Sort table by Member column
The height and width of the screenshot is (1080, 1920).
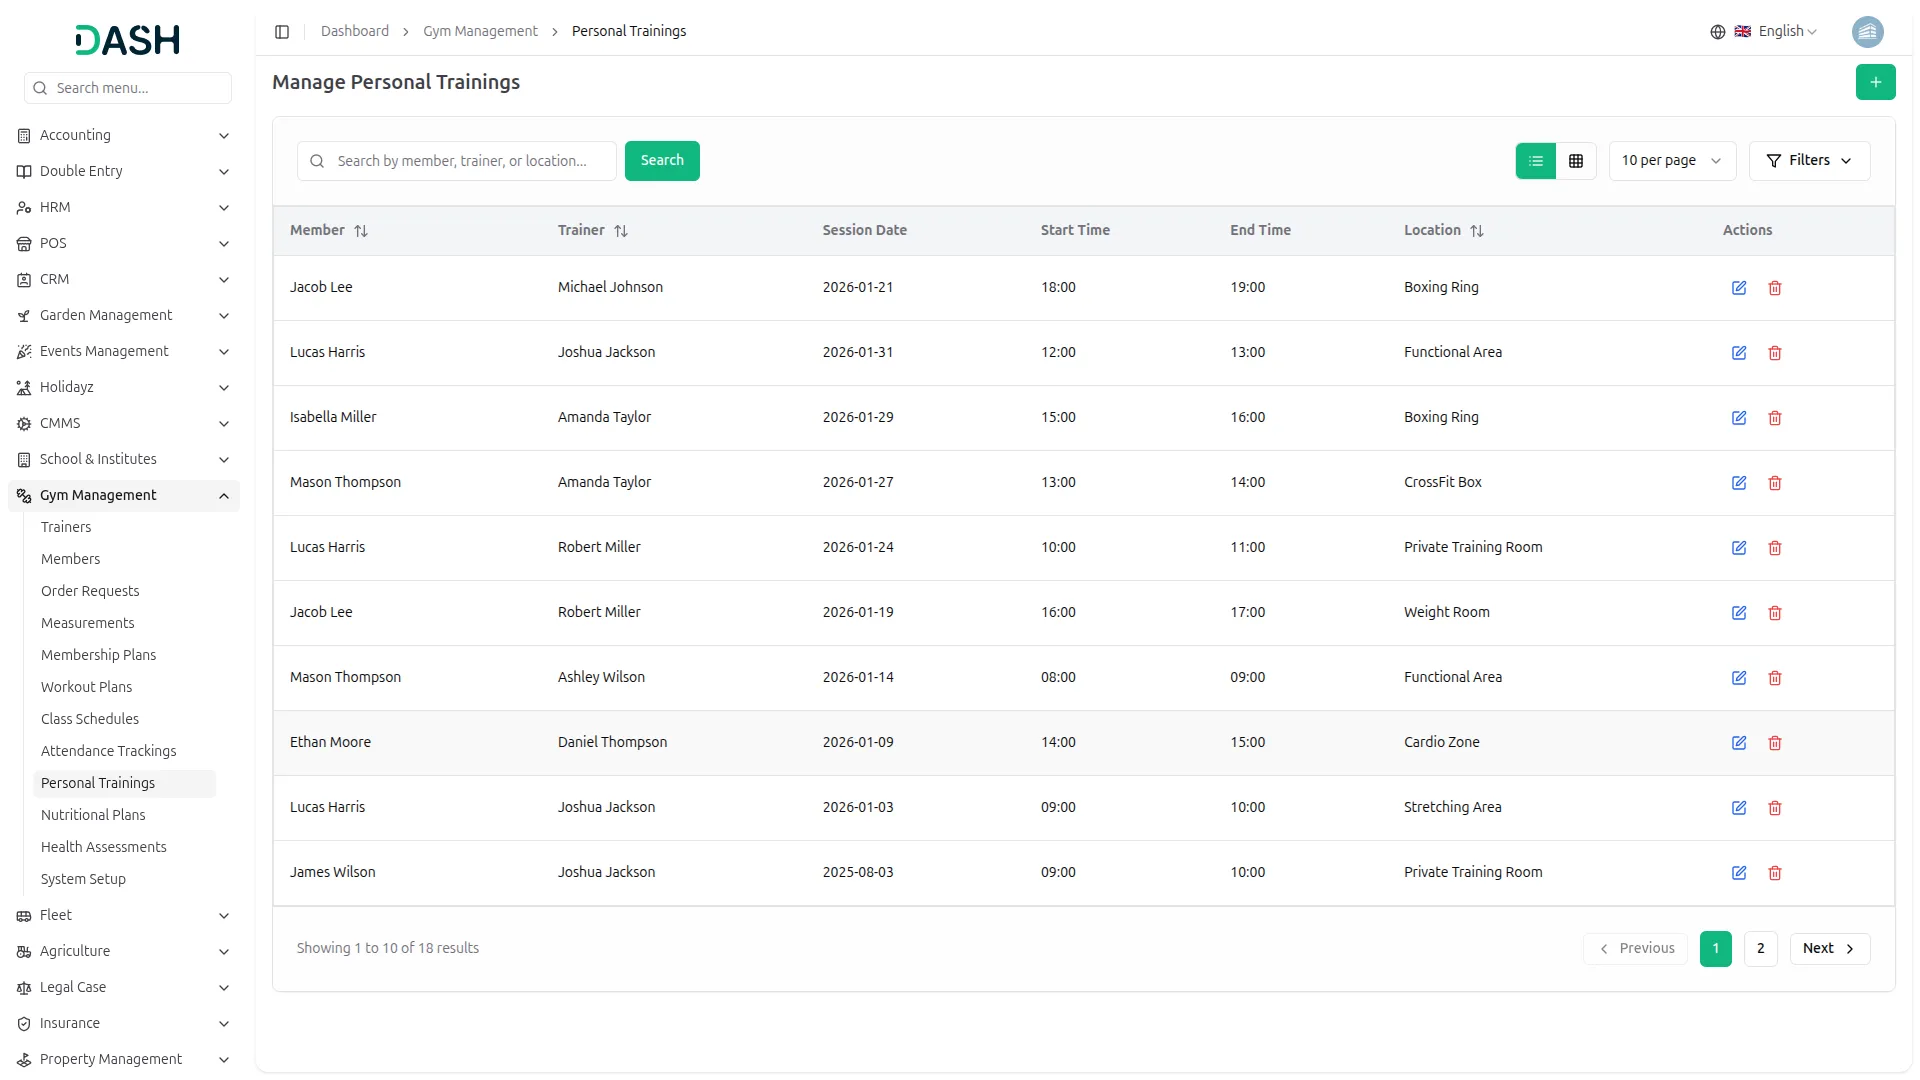[361, 231]
